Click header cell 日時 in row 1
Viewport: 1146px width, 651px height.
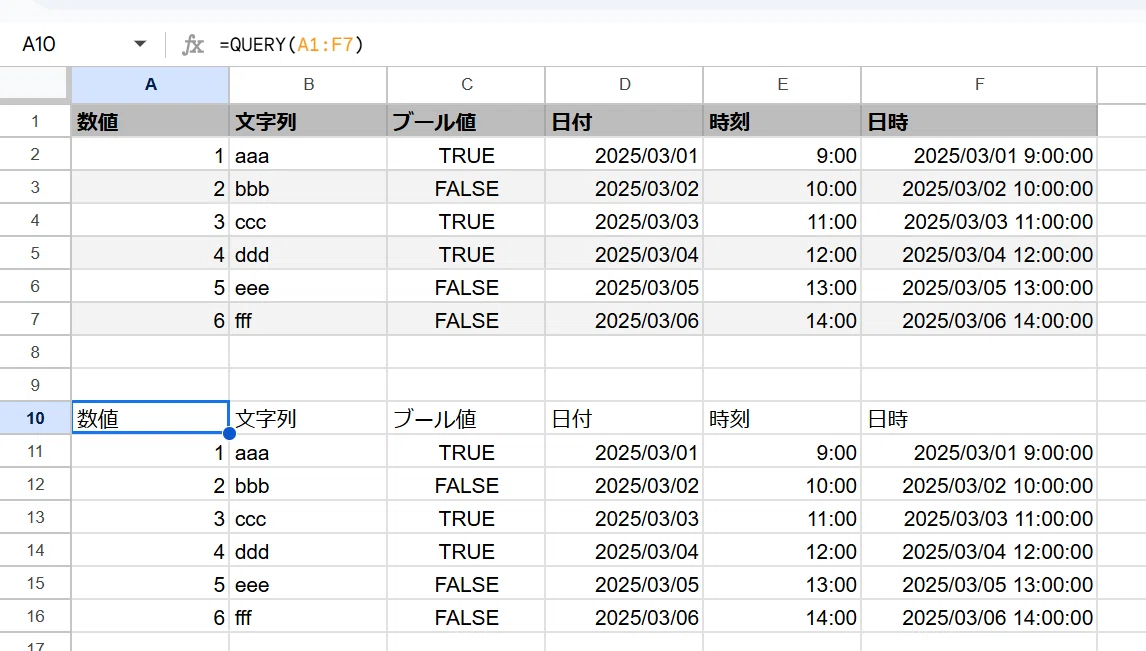tap(979, 121)
